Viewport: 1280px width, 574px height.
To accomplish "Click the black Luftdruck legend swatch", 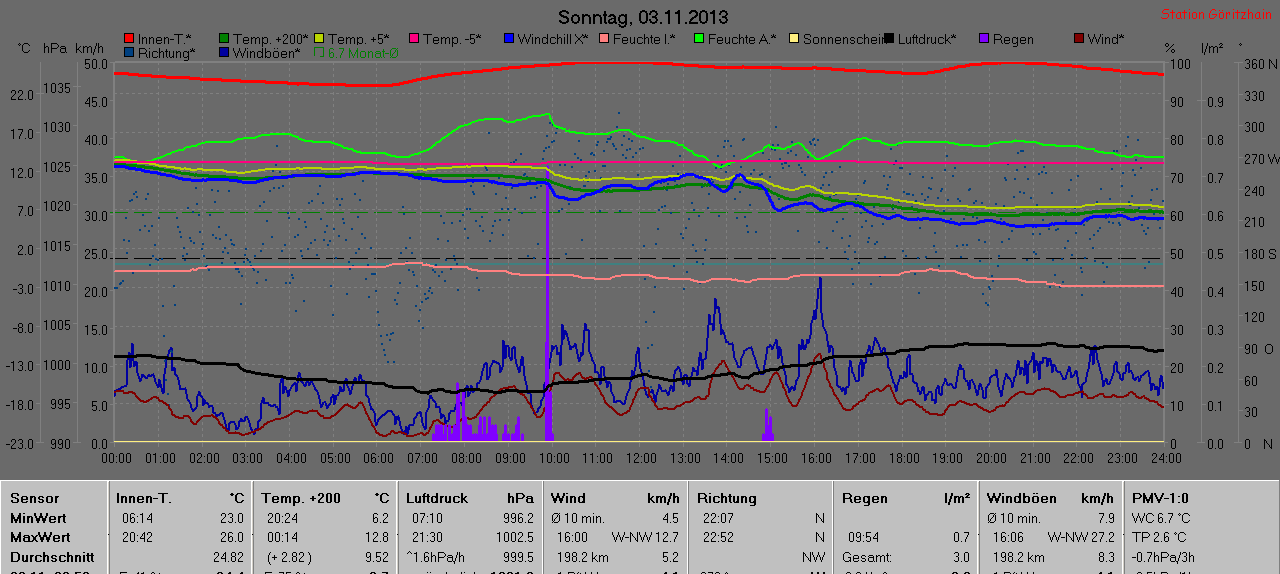I will [889, 38].
